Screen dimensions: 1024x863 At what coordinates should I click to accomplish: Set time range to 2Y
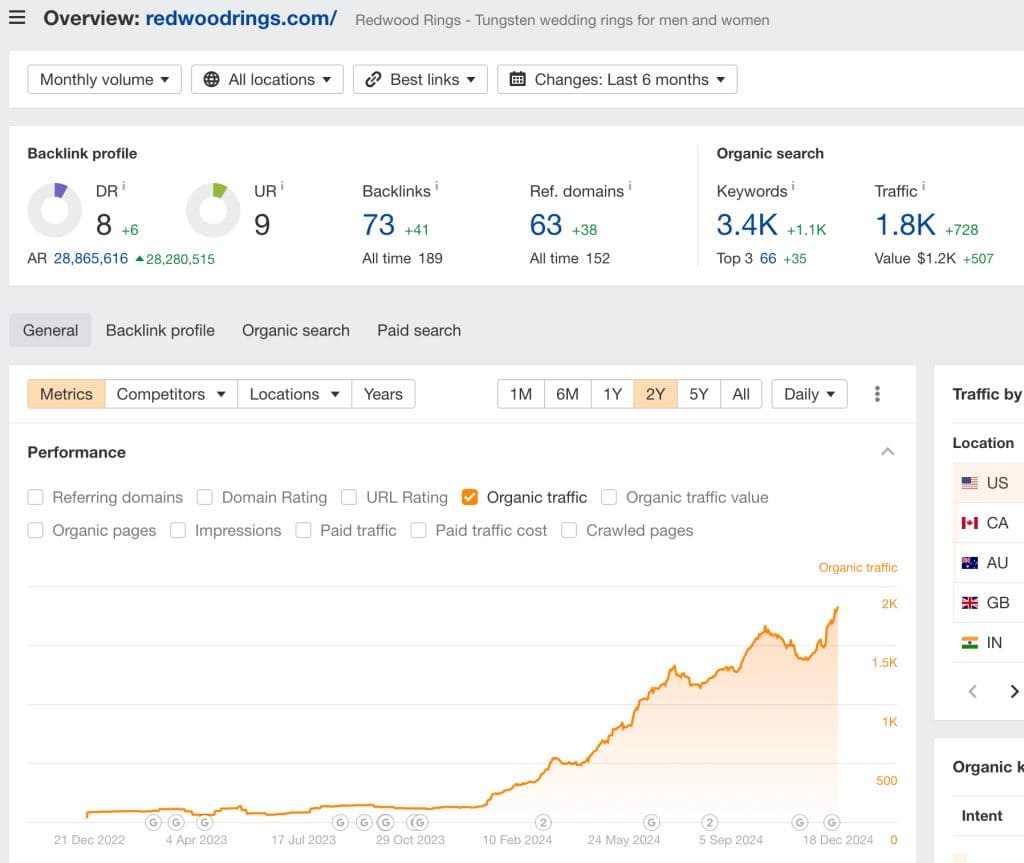coord(655,394)
